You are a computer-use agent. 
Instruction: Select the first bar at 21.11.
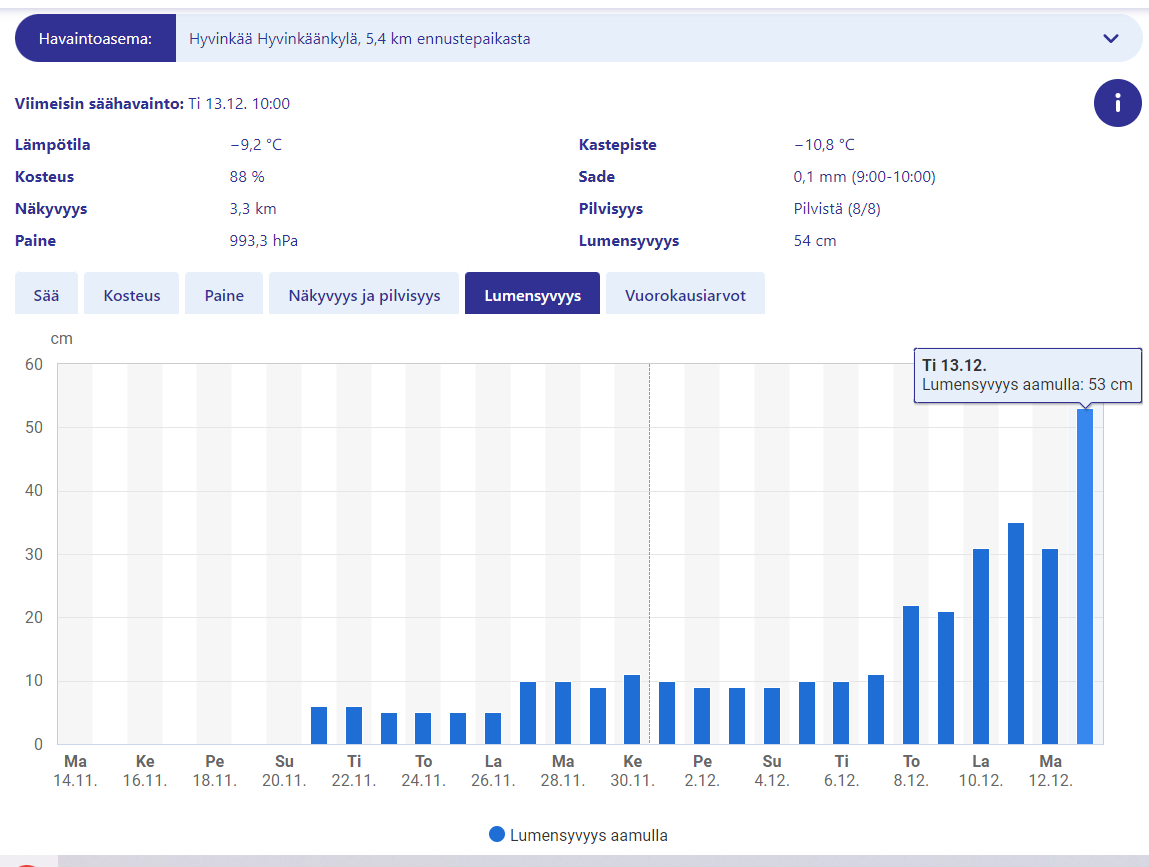(319, 726)
